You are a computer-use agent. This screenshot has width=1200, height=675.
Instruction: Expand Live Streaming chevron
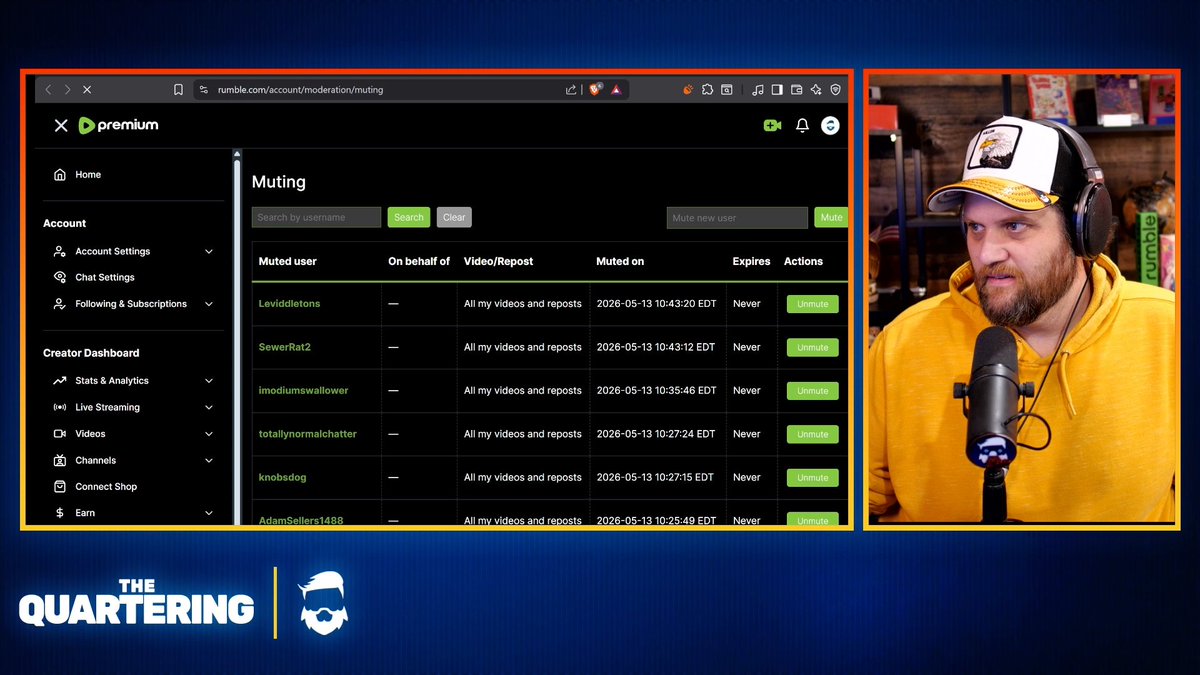pyautogui.click(x=209, y=408)
